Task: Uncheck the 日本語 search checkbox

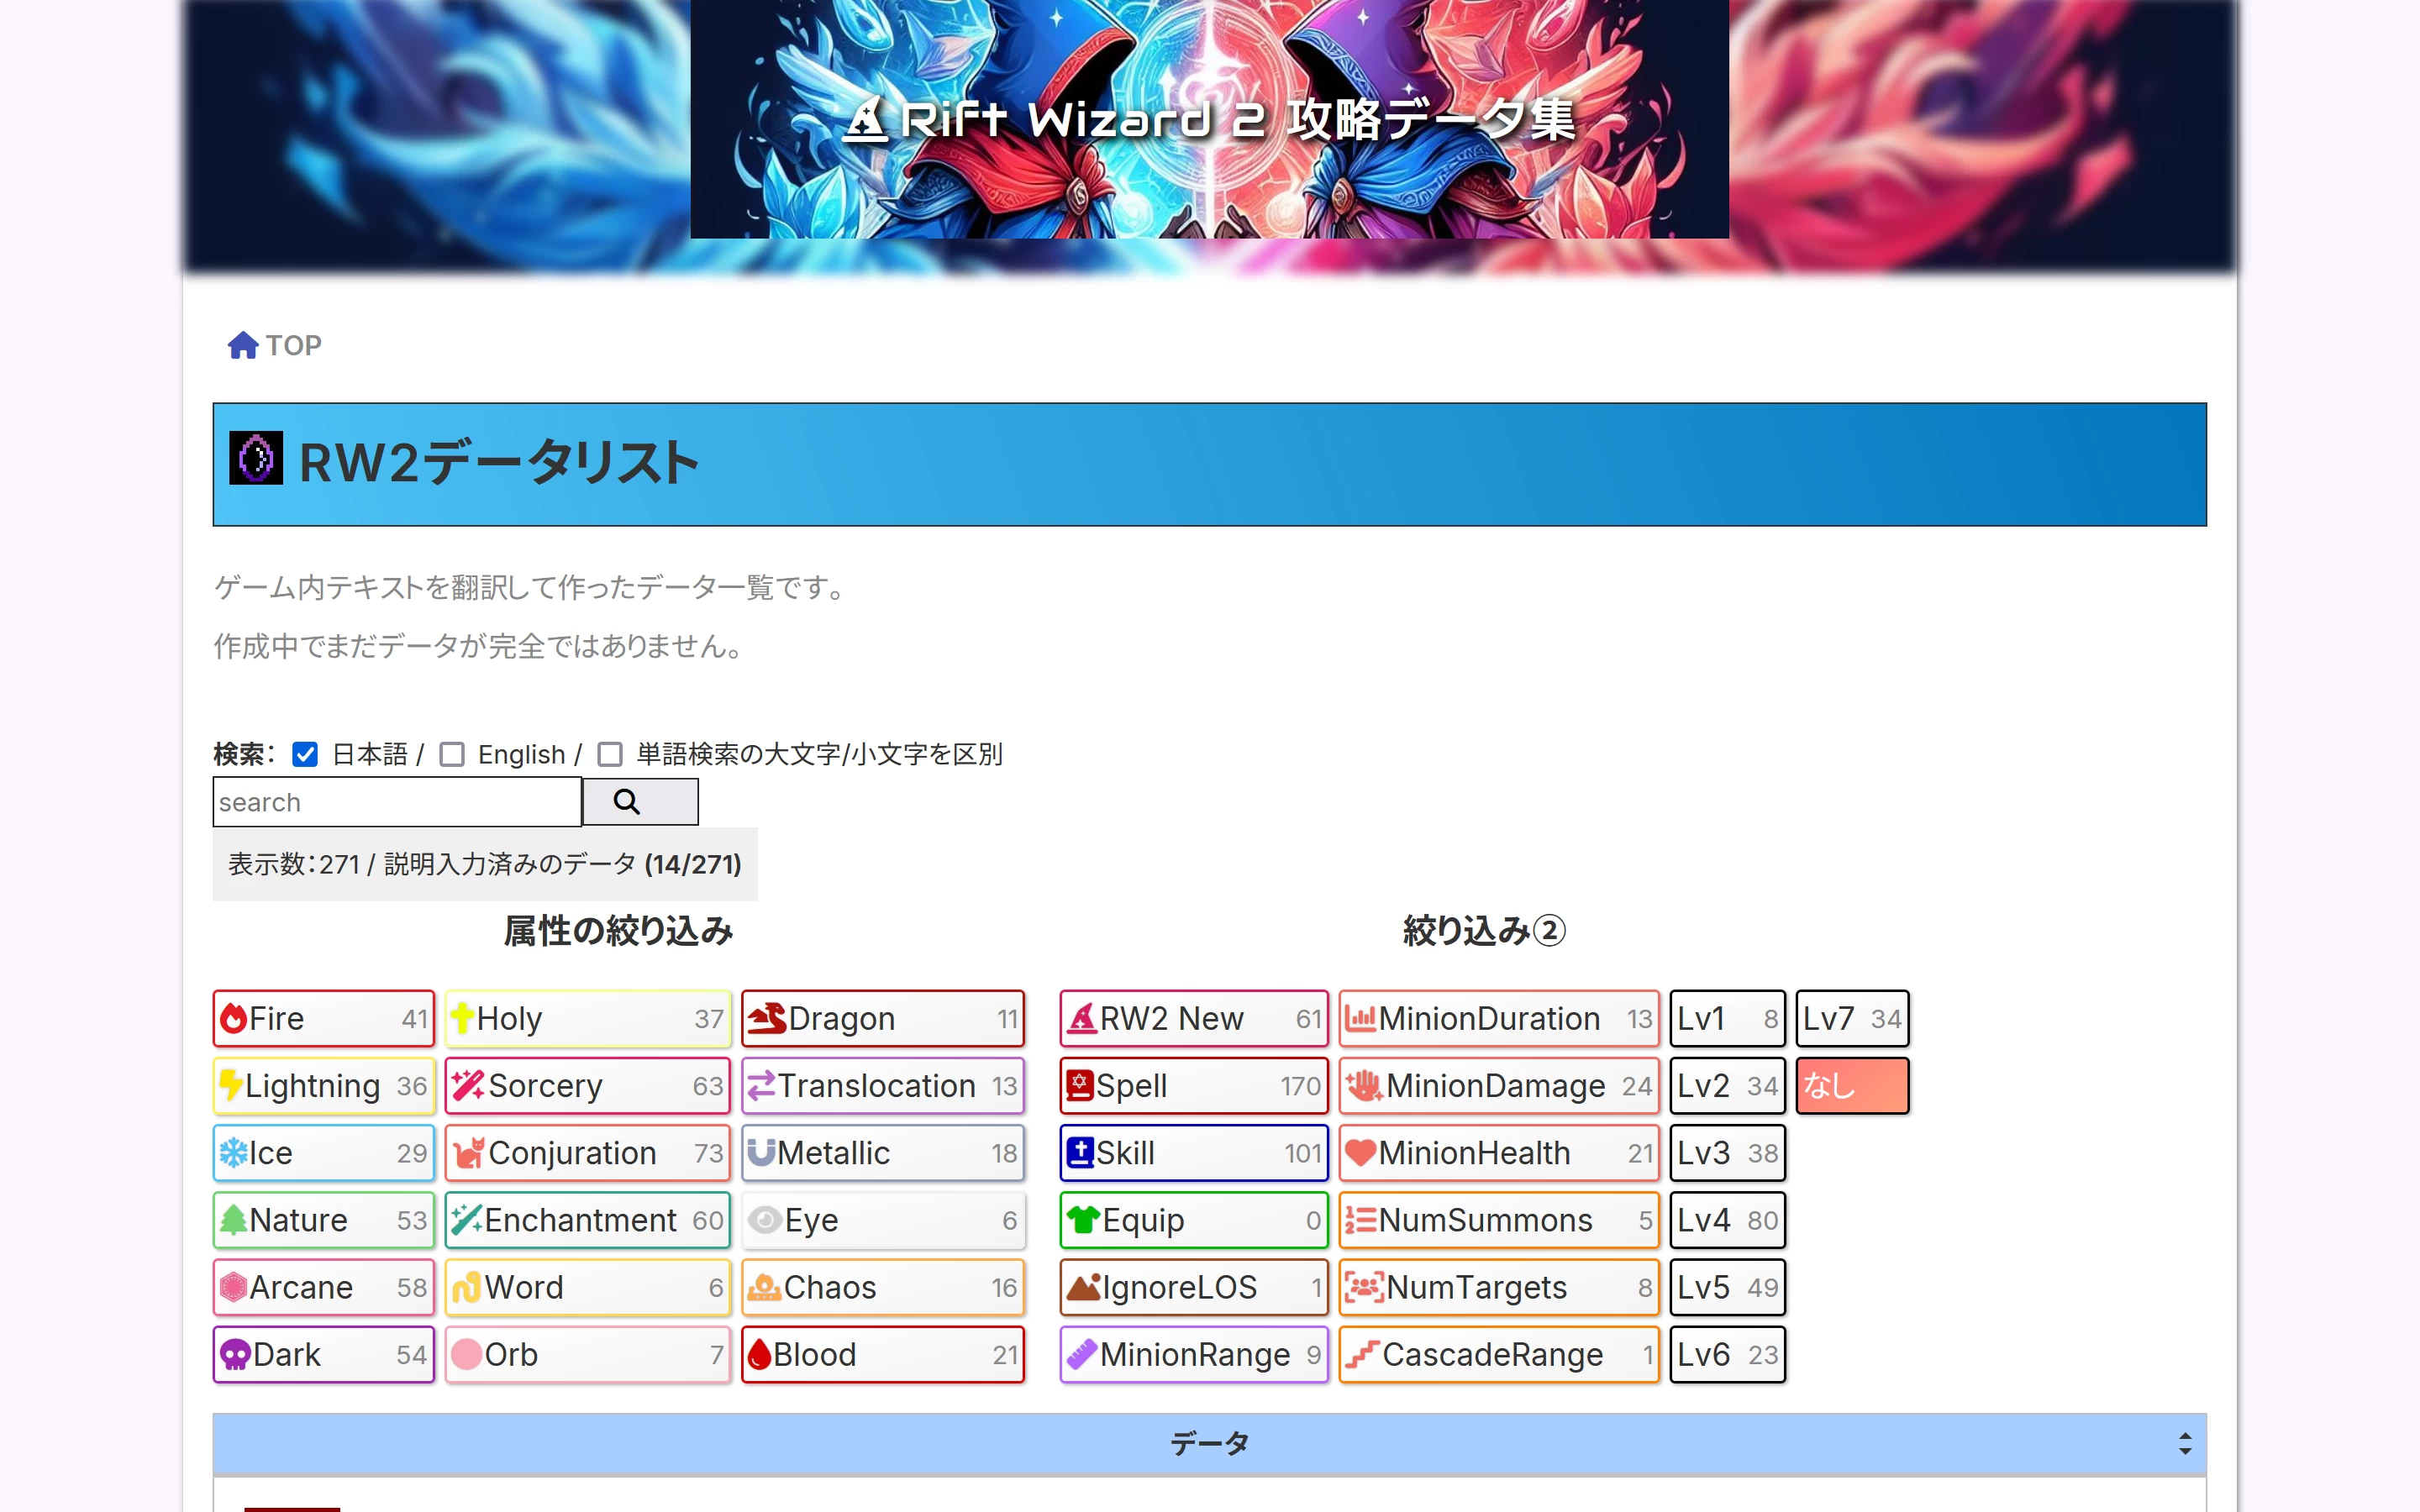Action: tap(305, 754)
